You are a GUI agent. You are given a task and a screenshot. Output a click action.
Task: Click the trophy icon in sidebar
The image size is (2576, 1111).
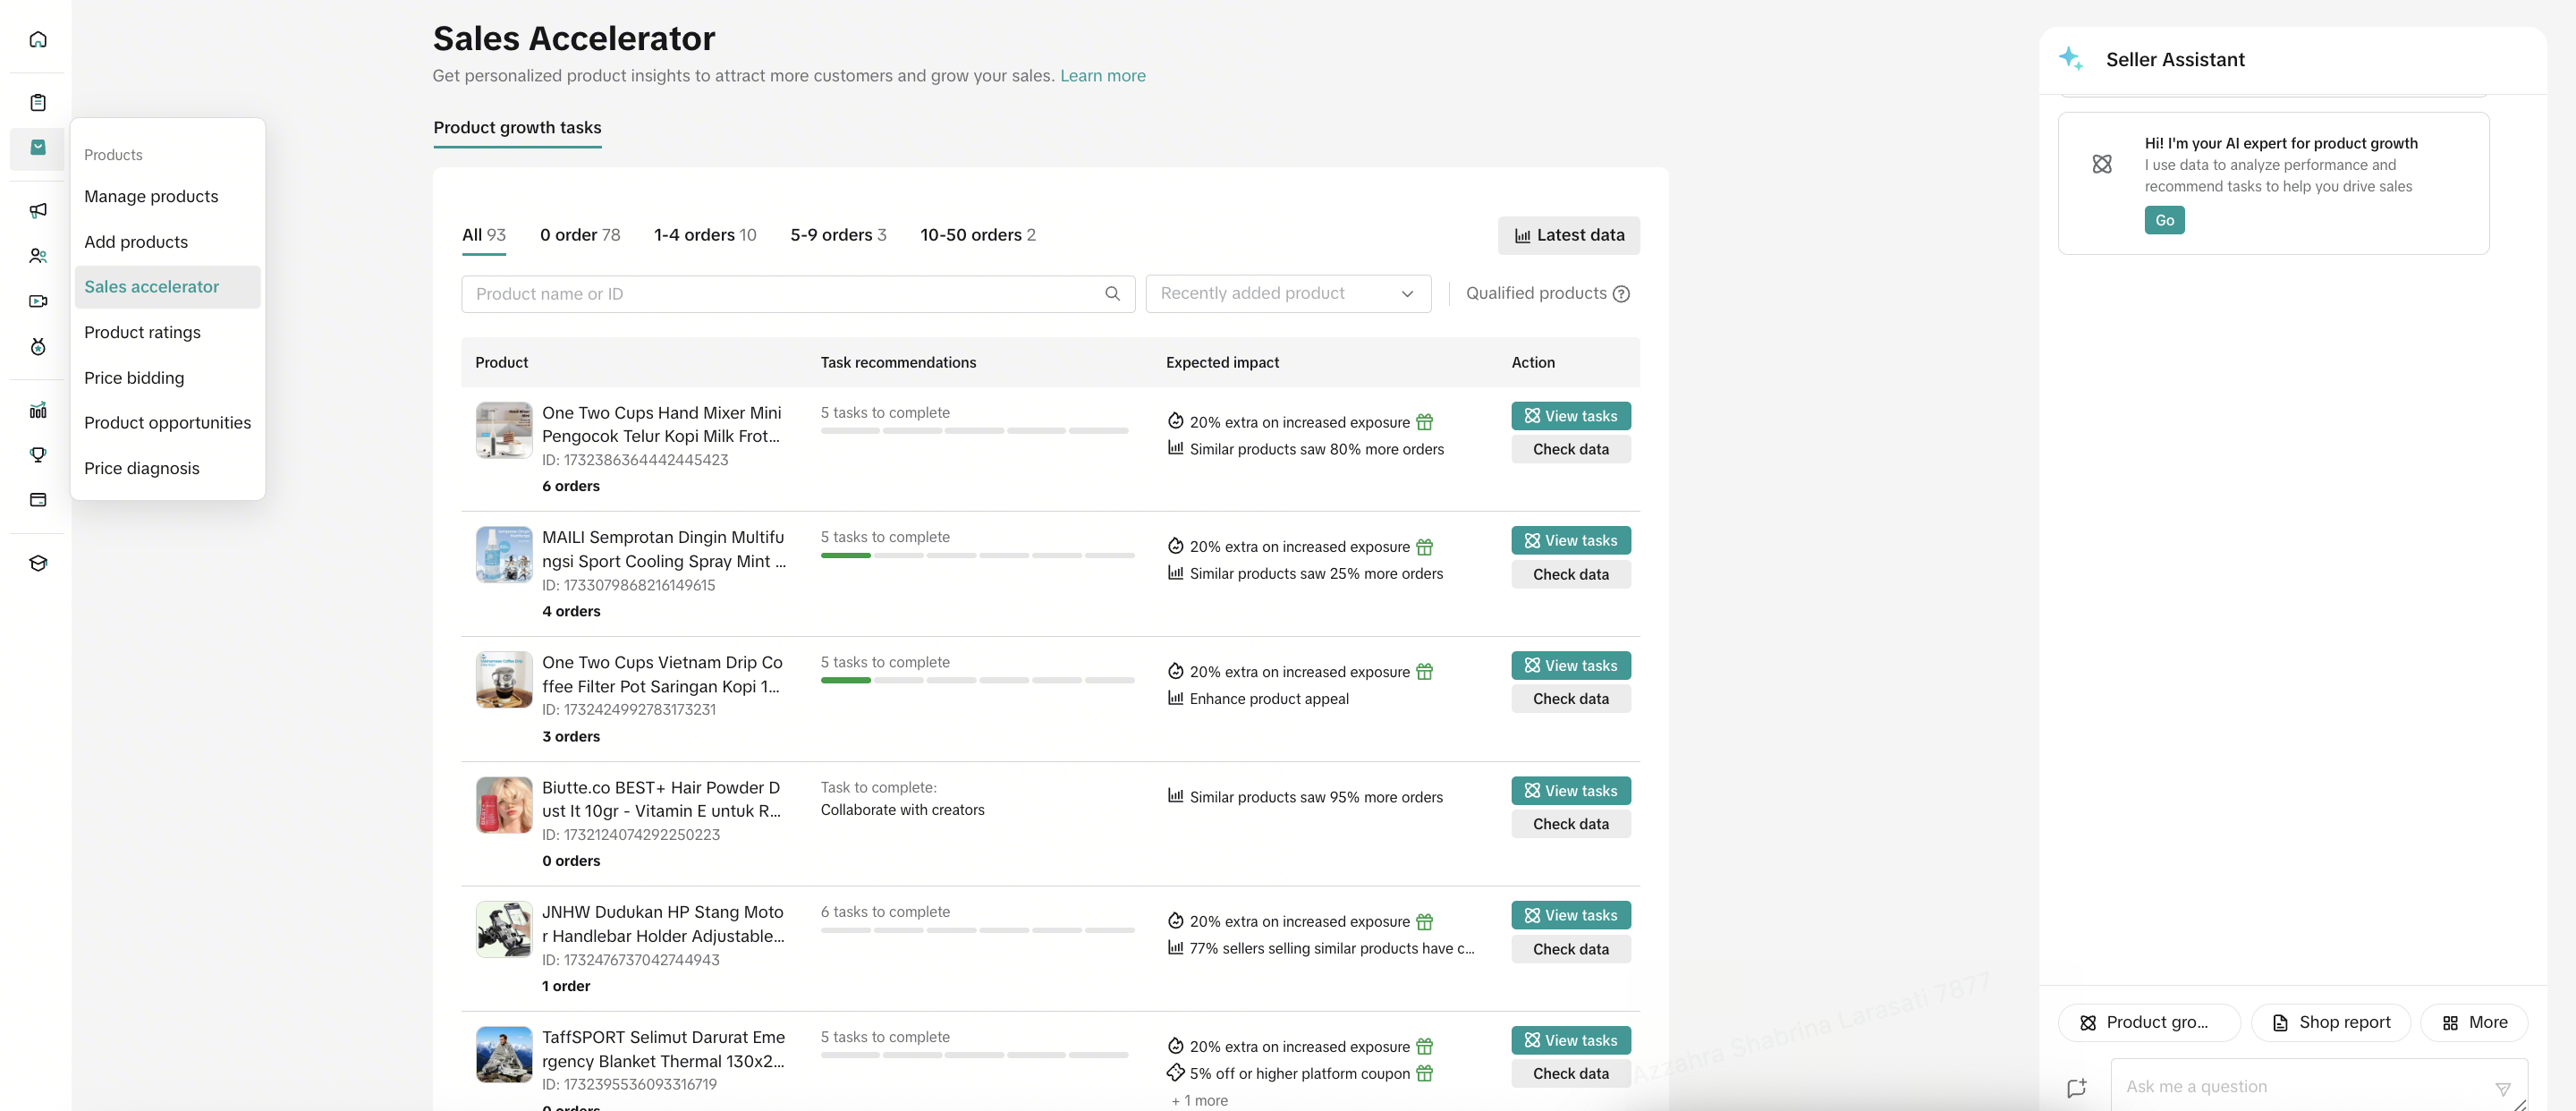click(38, 455)
